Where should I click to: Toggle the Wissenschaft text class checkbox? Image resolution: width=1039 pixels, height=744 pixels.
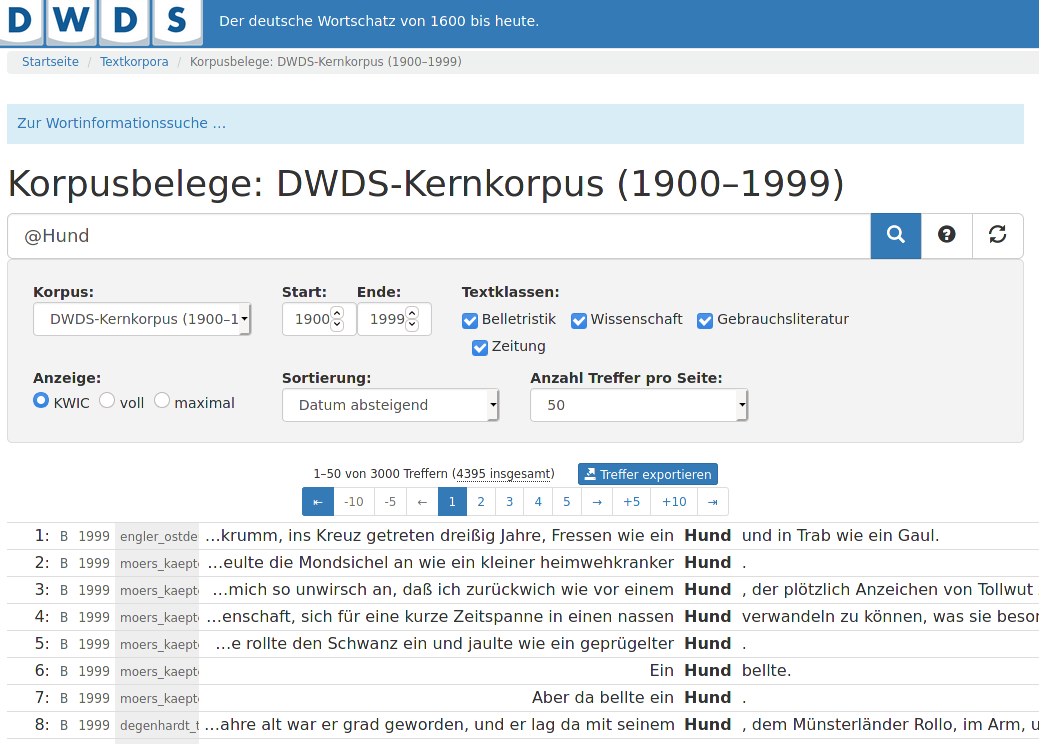[579, 320]
